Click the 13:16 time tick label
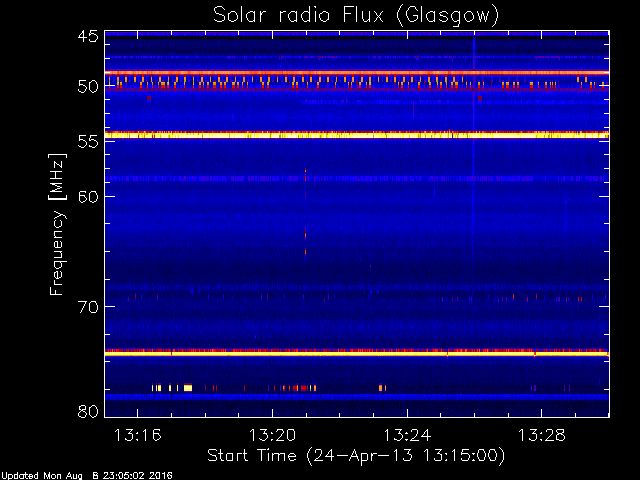Image resolution: width=640 pixels, height=480 pixels. pos(138,435)
